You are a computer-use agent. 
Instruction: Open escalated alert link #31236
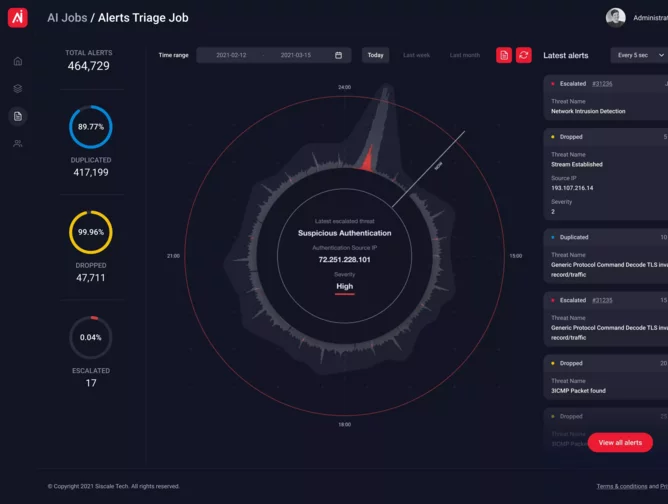tap(602, 84)
